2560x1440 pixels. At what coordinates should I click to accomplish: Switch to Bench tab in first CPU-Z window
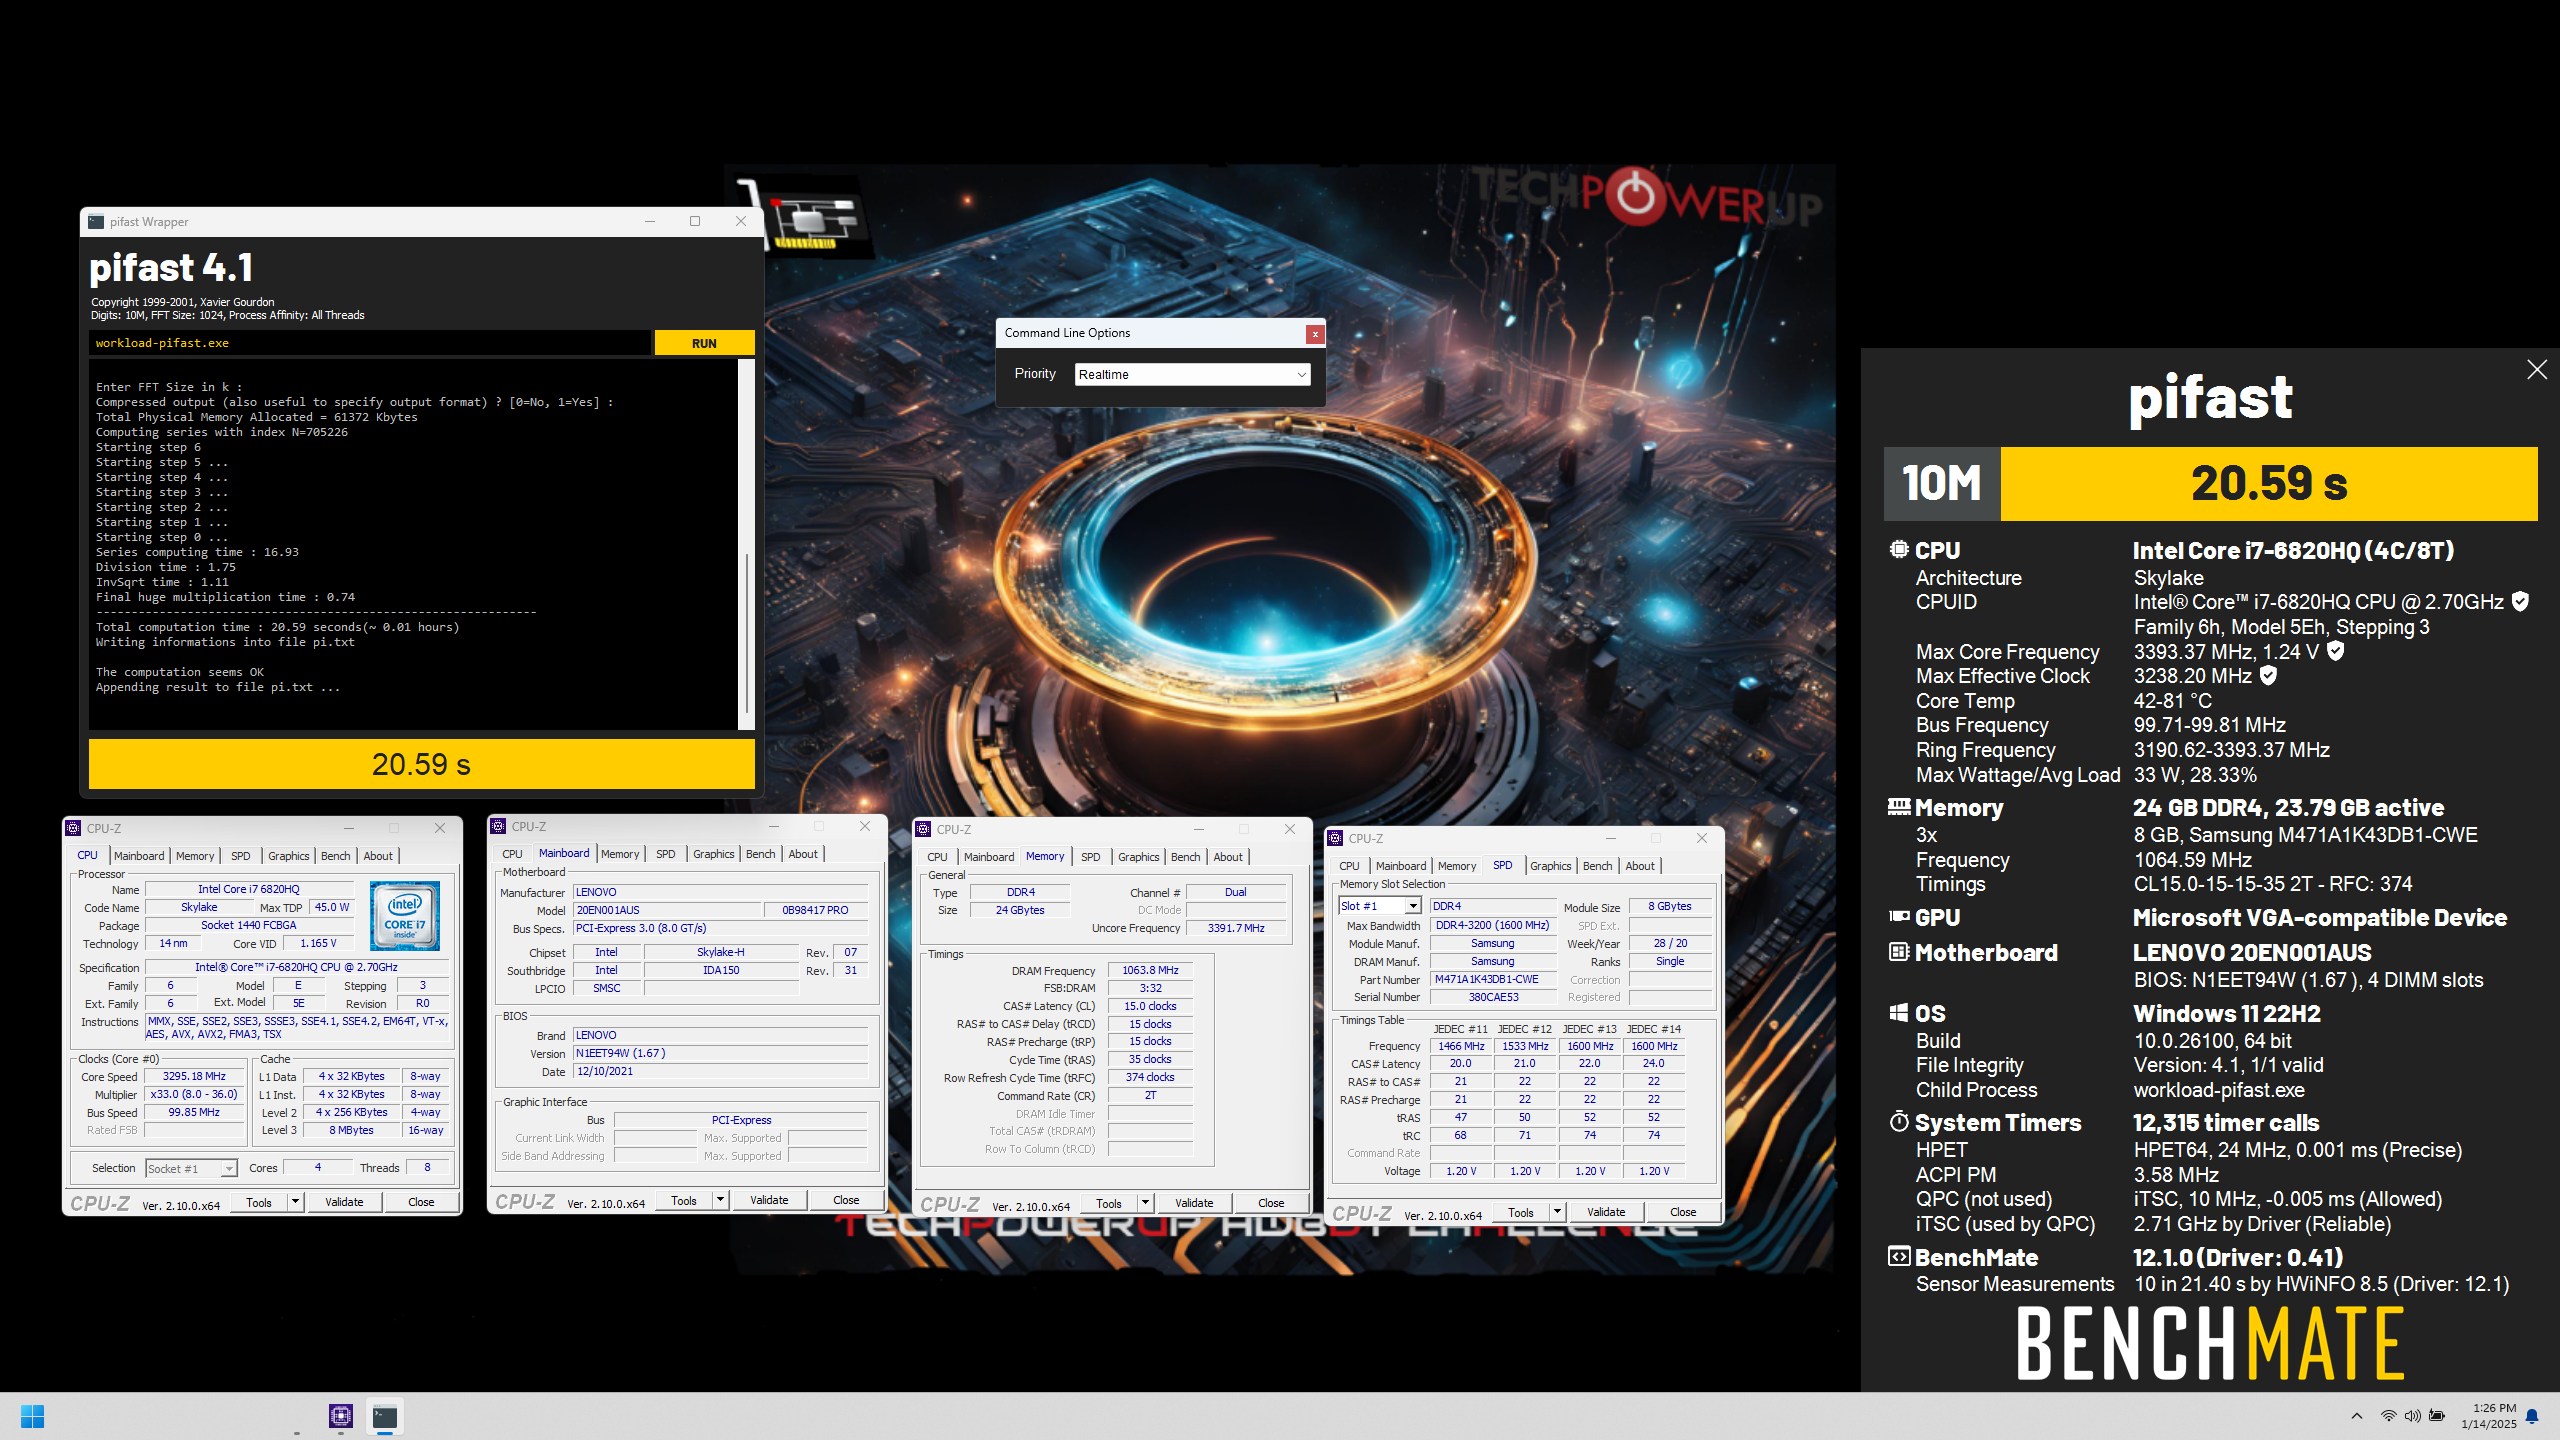point(336,856)
